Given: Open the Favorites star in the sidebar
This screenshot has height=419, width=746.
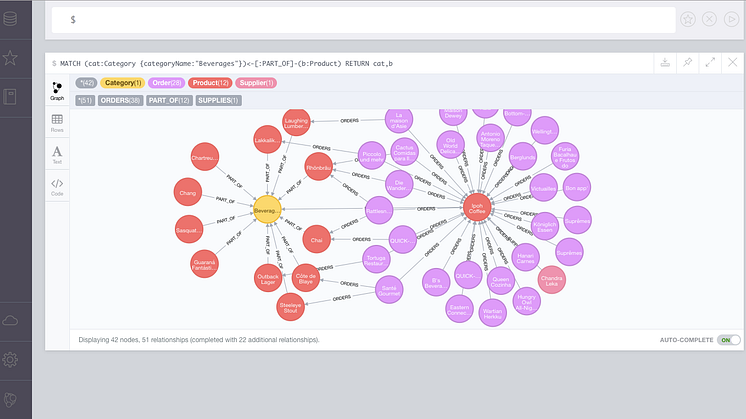Looking at the screenshot, I should 10,58.
